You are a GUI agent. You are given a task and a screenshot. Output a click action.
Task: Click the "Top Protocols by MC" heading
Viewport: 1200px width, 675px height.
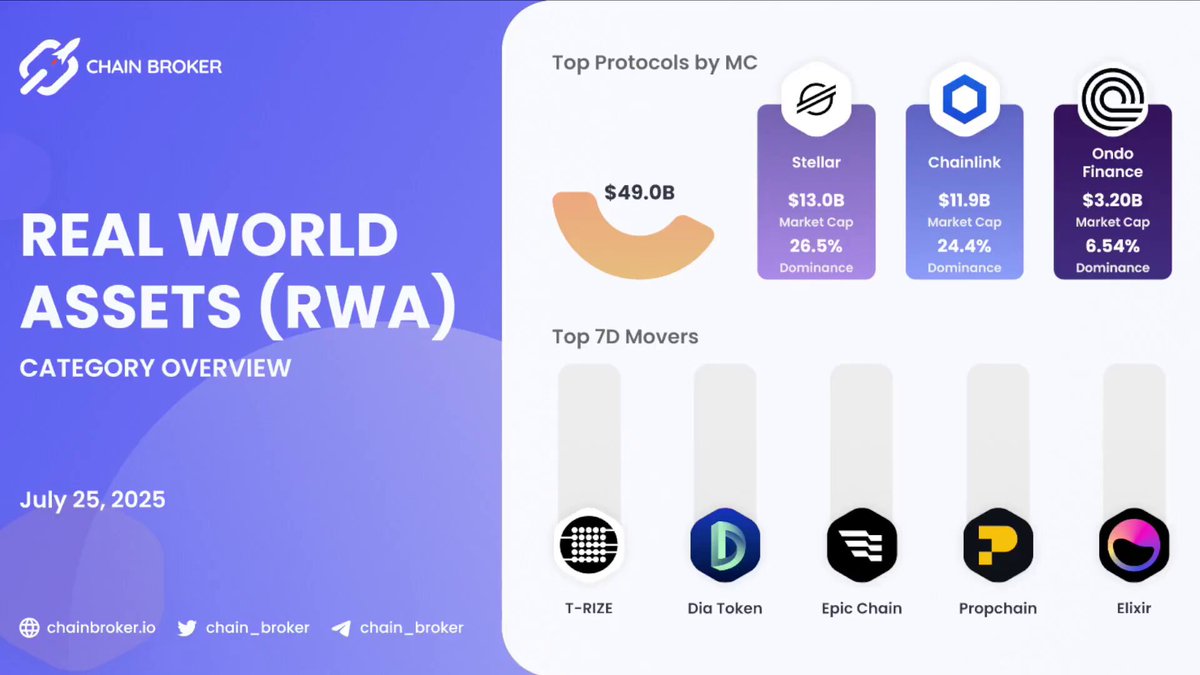(654, 63)
